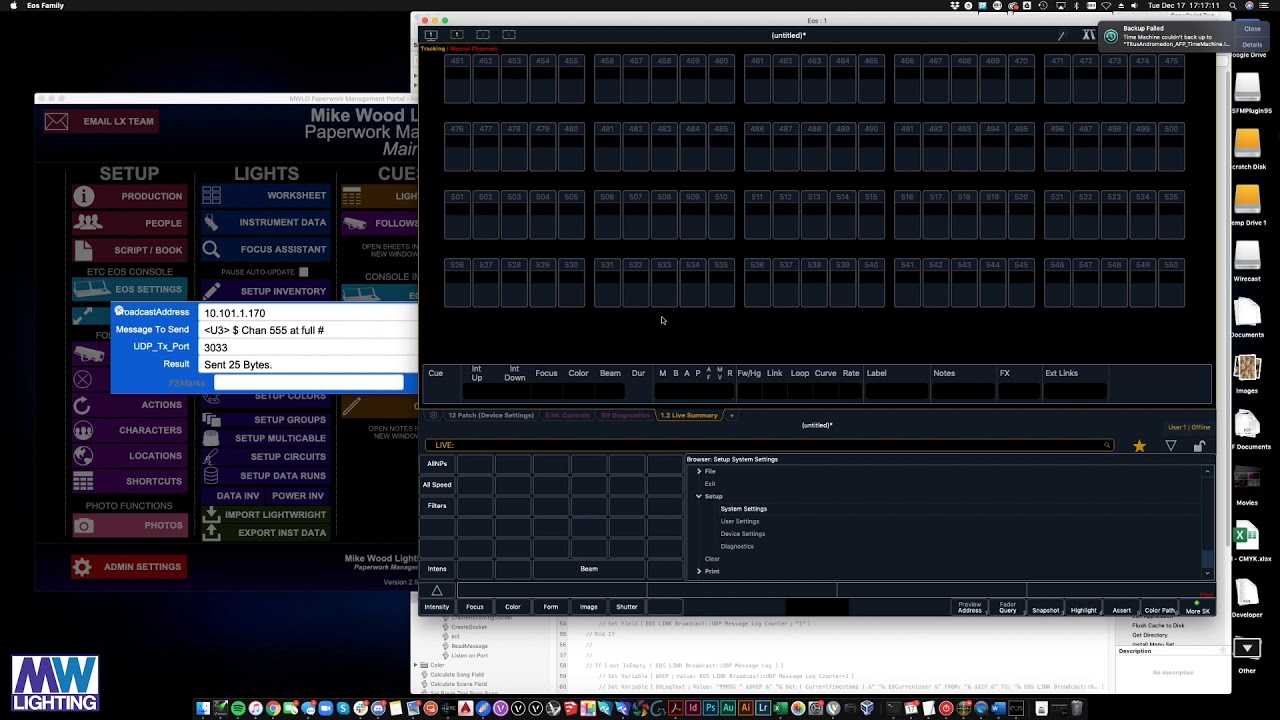Click the Focus encoder category button

tap(475, 607)
